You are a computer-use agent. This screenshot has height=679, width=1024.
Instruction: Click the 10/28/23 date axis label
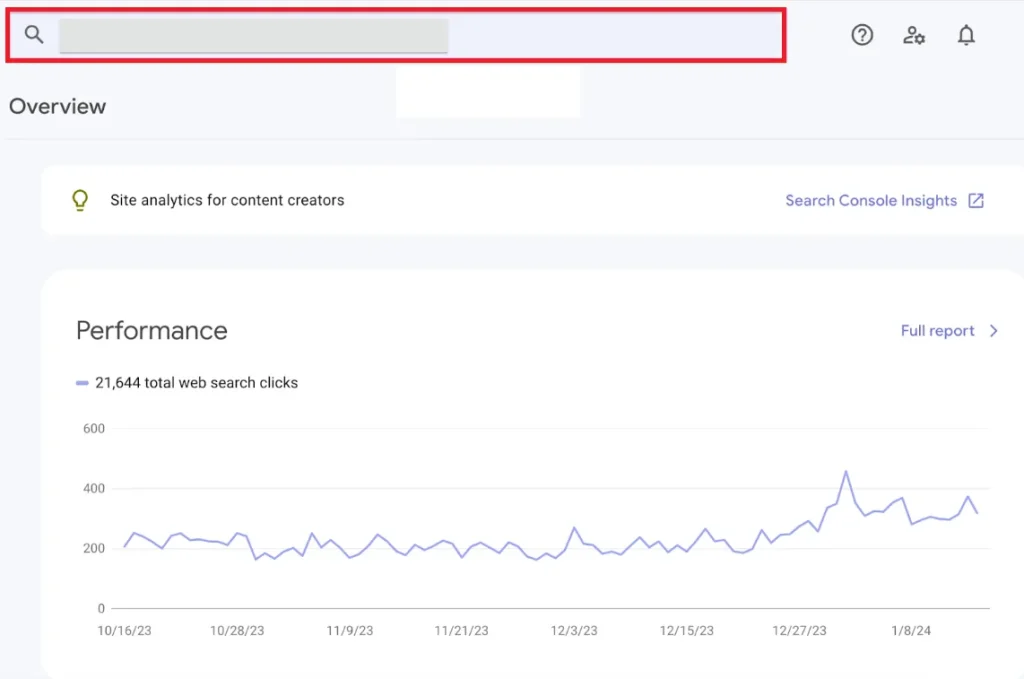pos(237,631)
